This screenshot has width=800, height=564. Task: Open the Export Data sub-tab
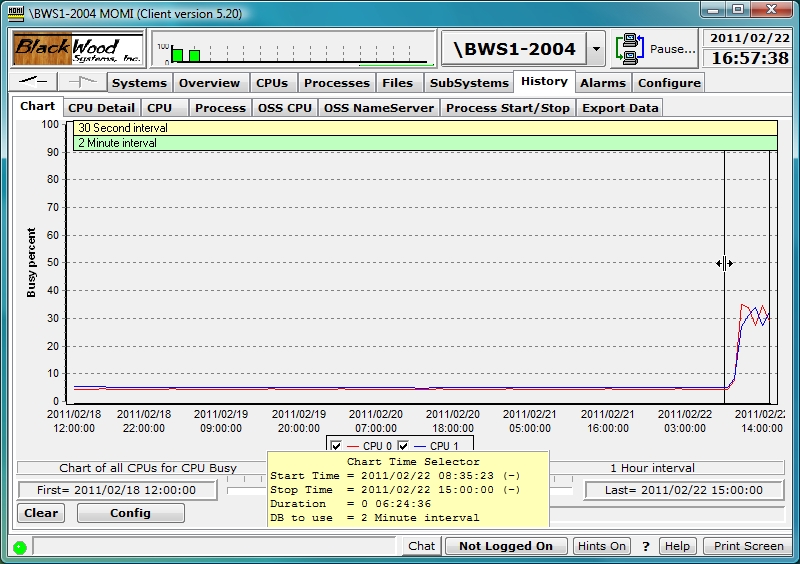(x=620, y=108)
